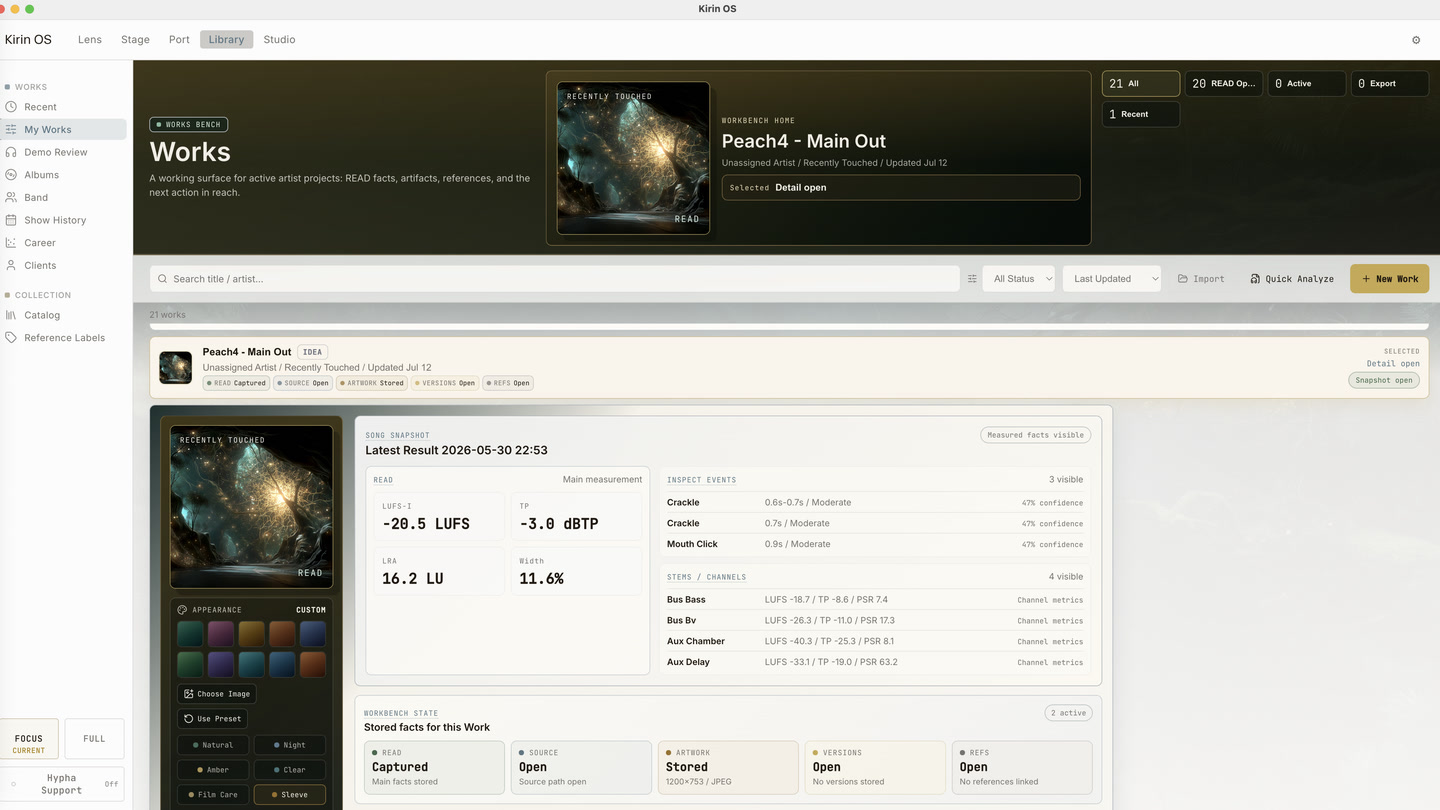Image resolution: width=1440 pixels, height=810 pixels.
Task: Click the Mouth Click inspect event
Action: (875, 544)
